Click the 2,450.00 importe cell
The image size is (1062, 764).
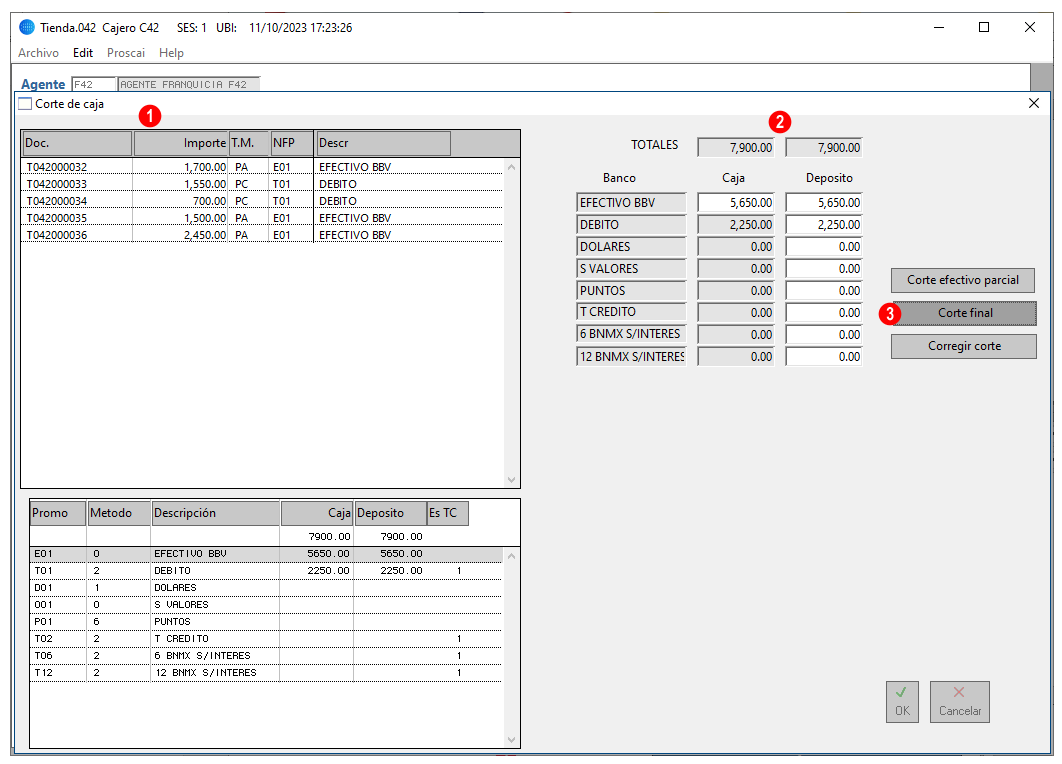[x=205, y=234]
